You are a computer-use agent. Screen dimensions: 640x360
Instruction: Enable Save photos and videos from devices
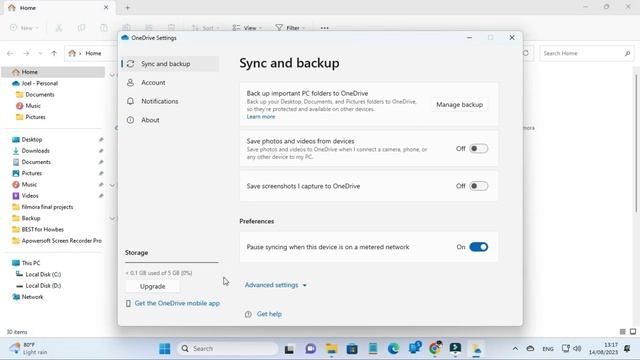(x=478, y=149)
